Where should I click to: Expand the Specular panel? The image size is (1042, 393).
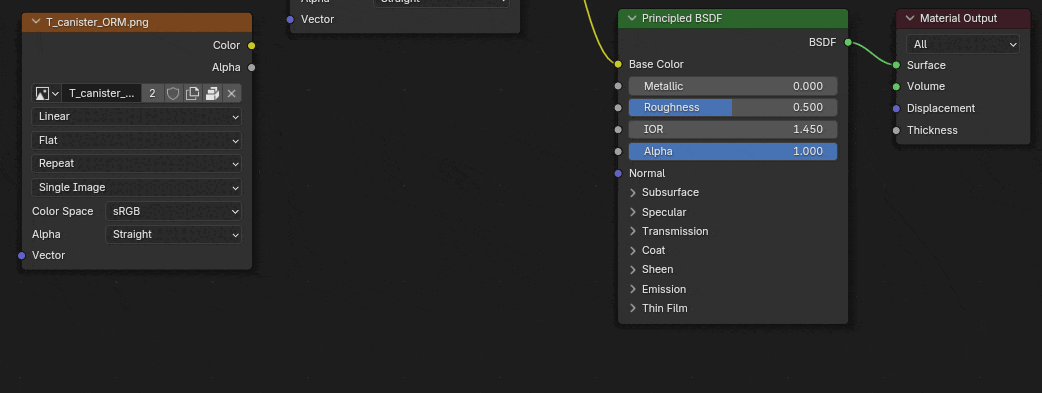(x=633, y=212)
